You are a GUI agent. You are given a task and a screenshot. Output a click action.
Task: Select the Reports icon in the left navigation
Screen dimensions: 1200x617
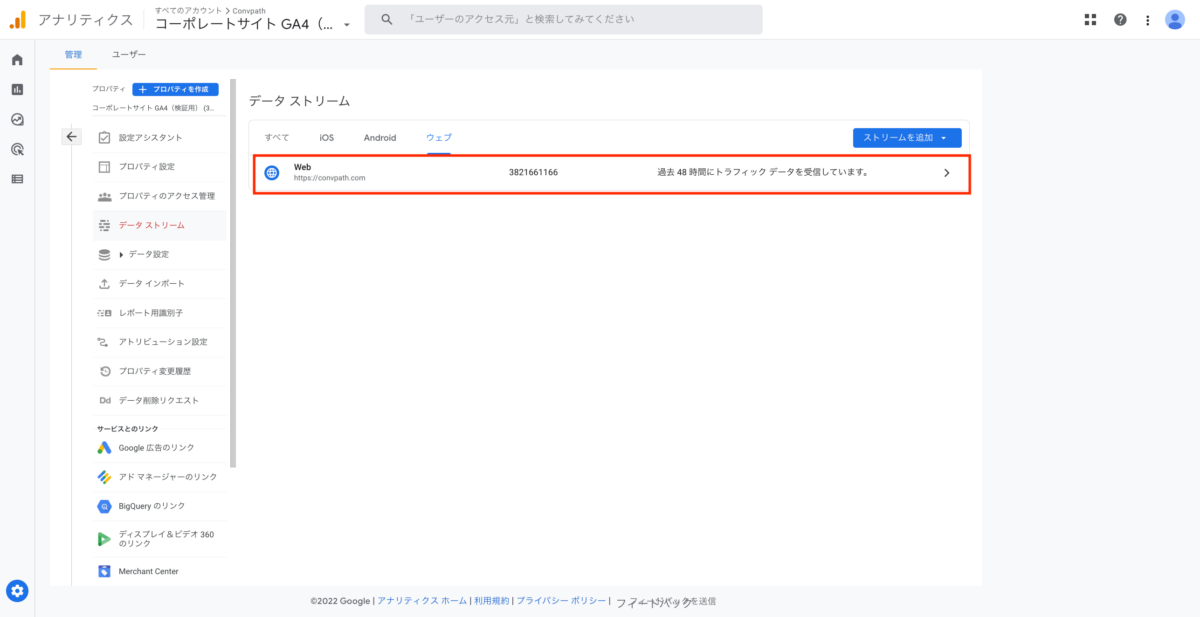(15, 91)
